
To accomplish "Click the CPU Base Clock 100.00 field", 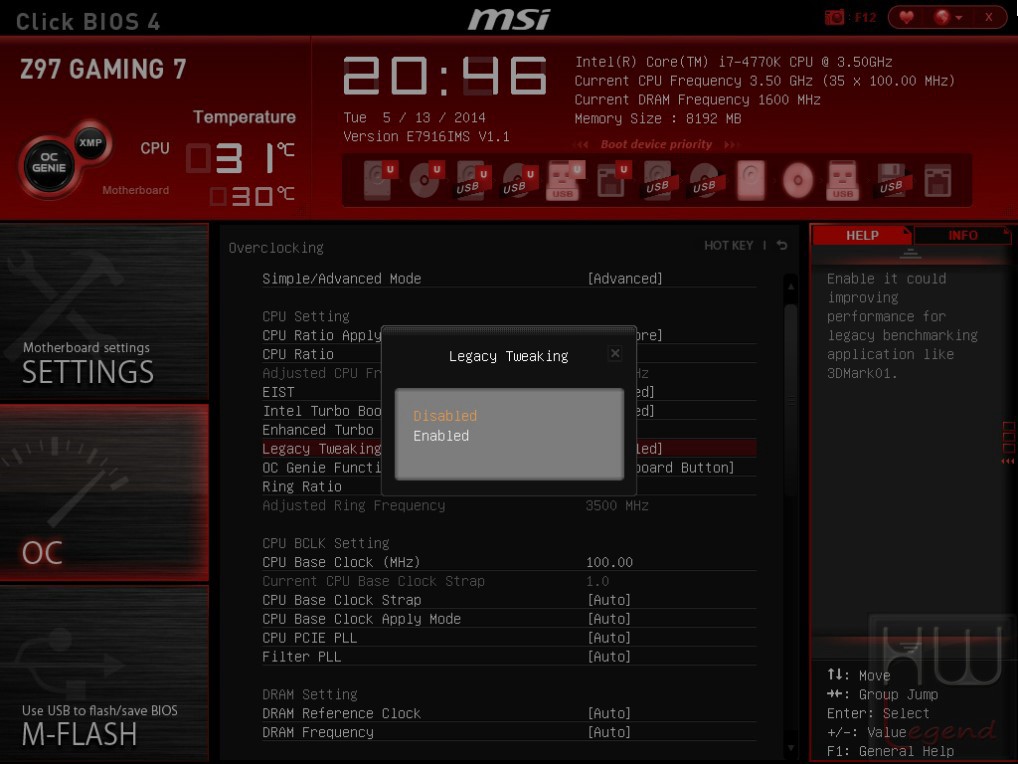I will pyautogui.click(x=609, y=562).
